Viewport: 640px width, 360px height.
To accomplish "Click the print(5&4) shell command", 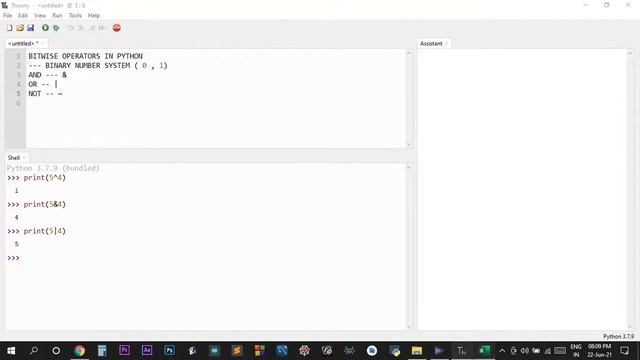I will pyautogui.click(x=44, y=204).
